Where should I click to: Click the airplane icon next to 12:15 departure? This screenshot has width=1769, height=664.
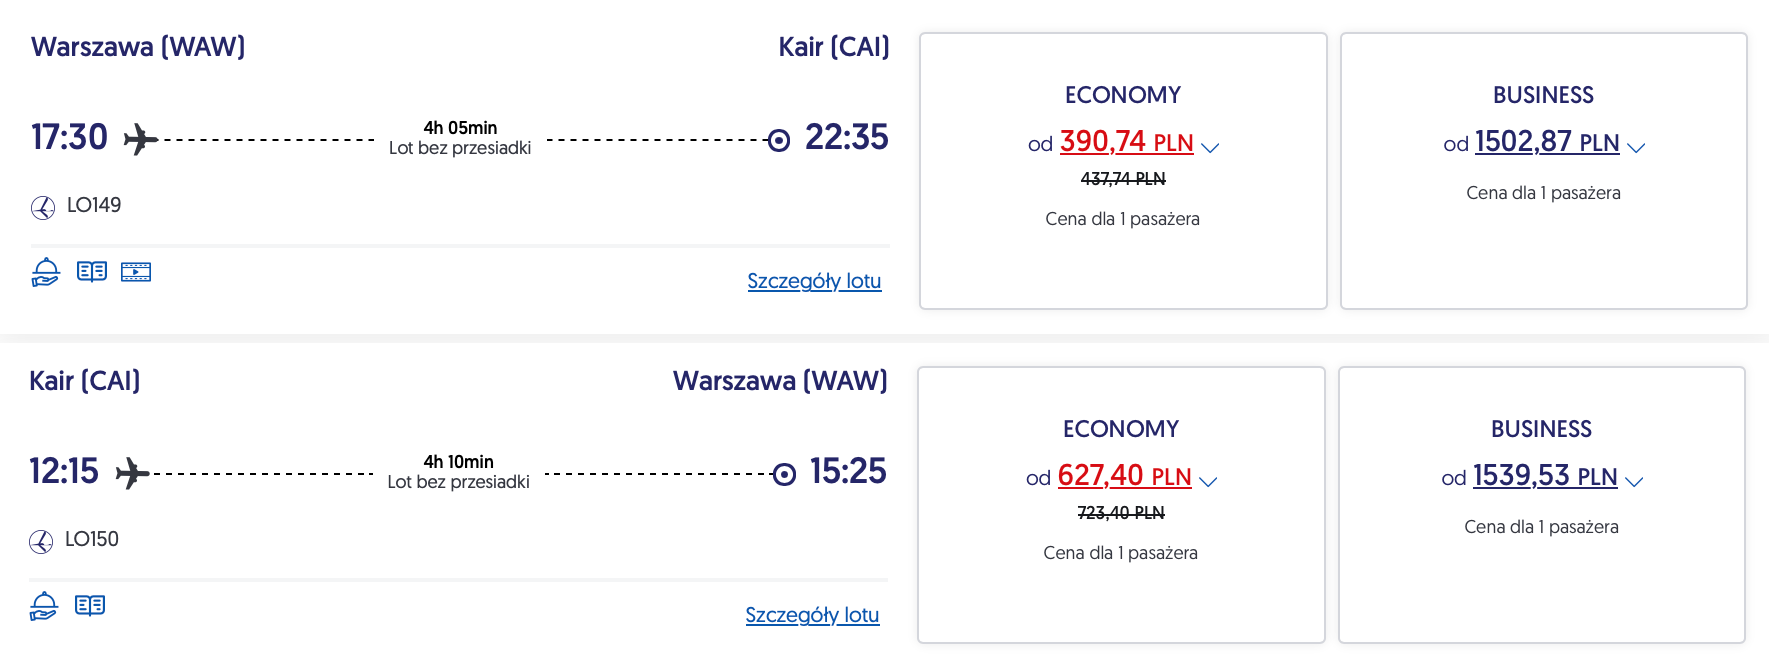click(x=133, y=473)
